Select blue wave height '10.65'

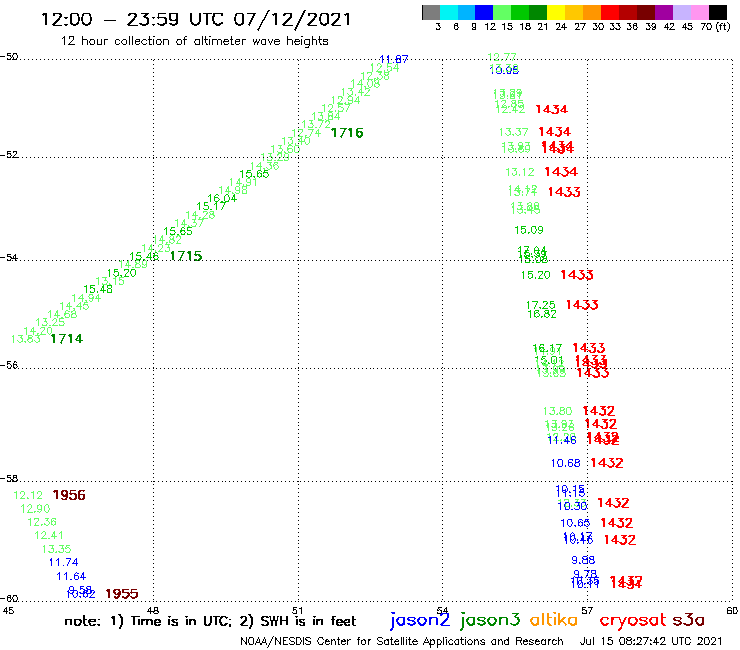(x=575, y=523)
